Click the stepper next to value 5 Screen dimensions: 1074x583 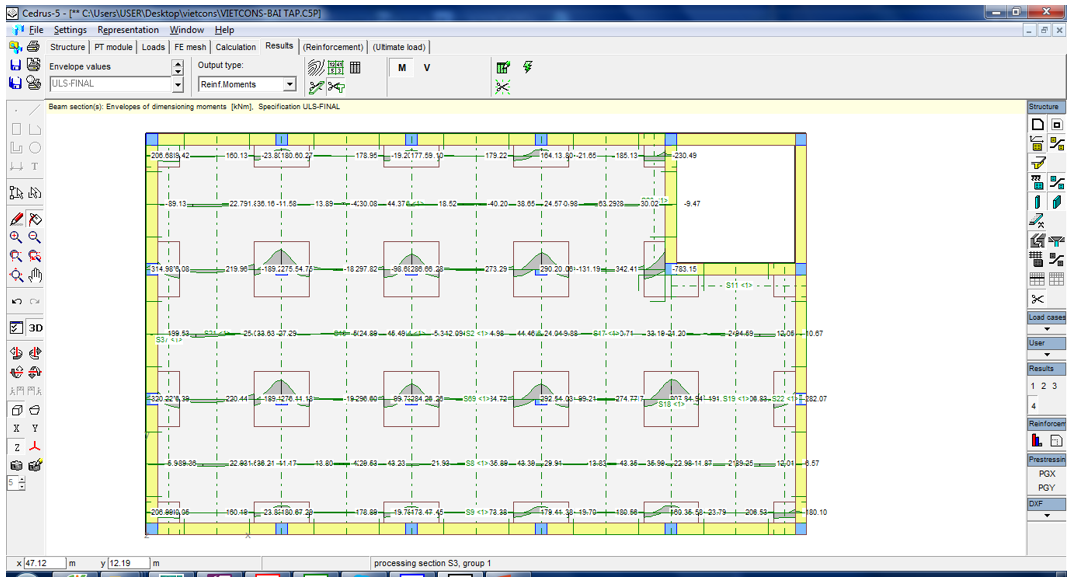pos(22,483)
